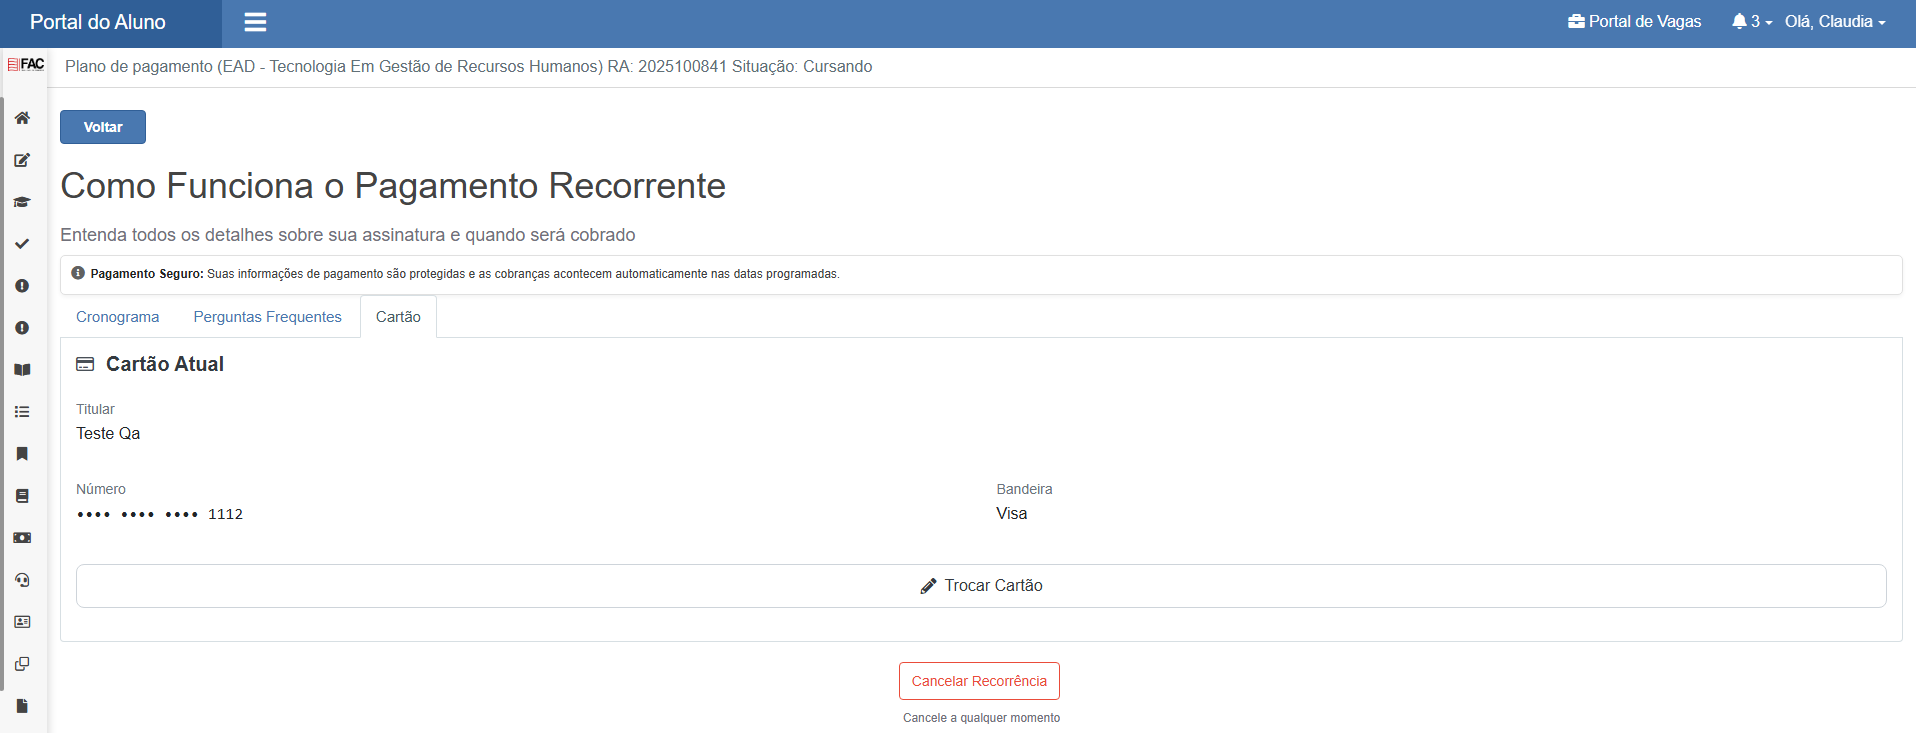Select the graduation cap sidebar icon
The width and height of the screenshot is (1916, 733).
[x=22, y=202]
